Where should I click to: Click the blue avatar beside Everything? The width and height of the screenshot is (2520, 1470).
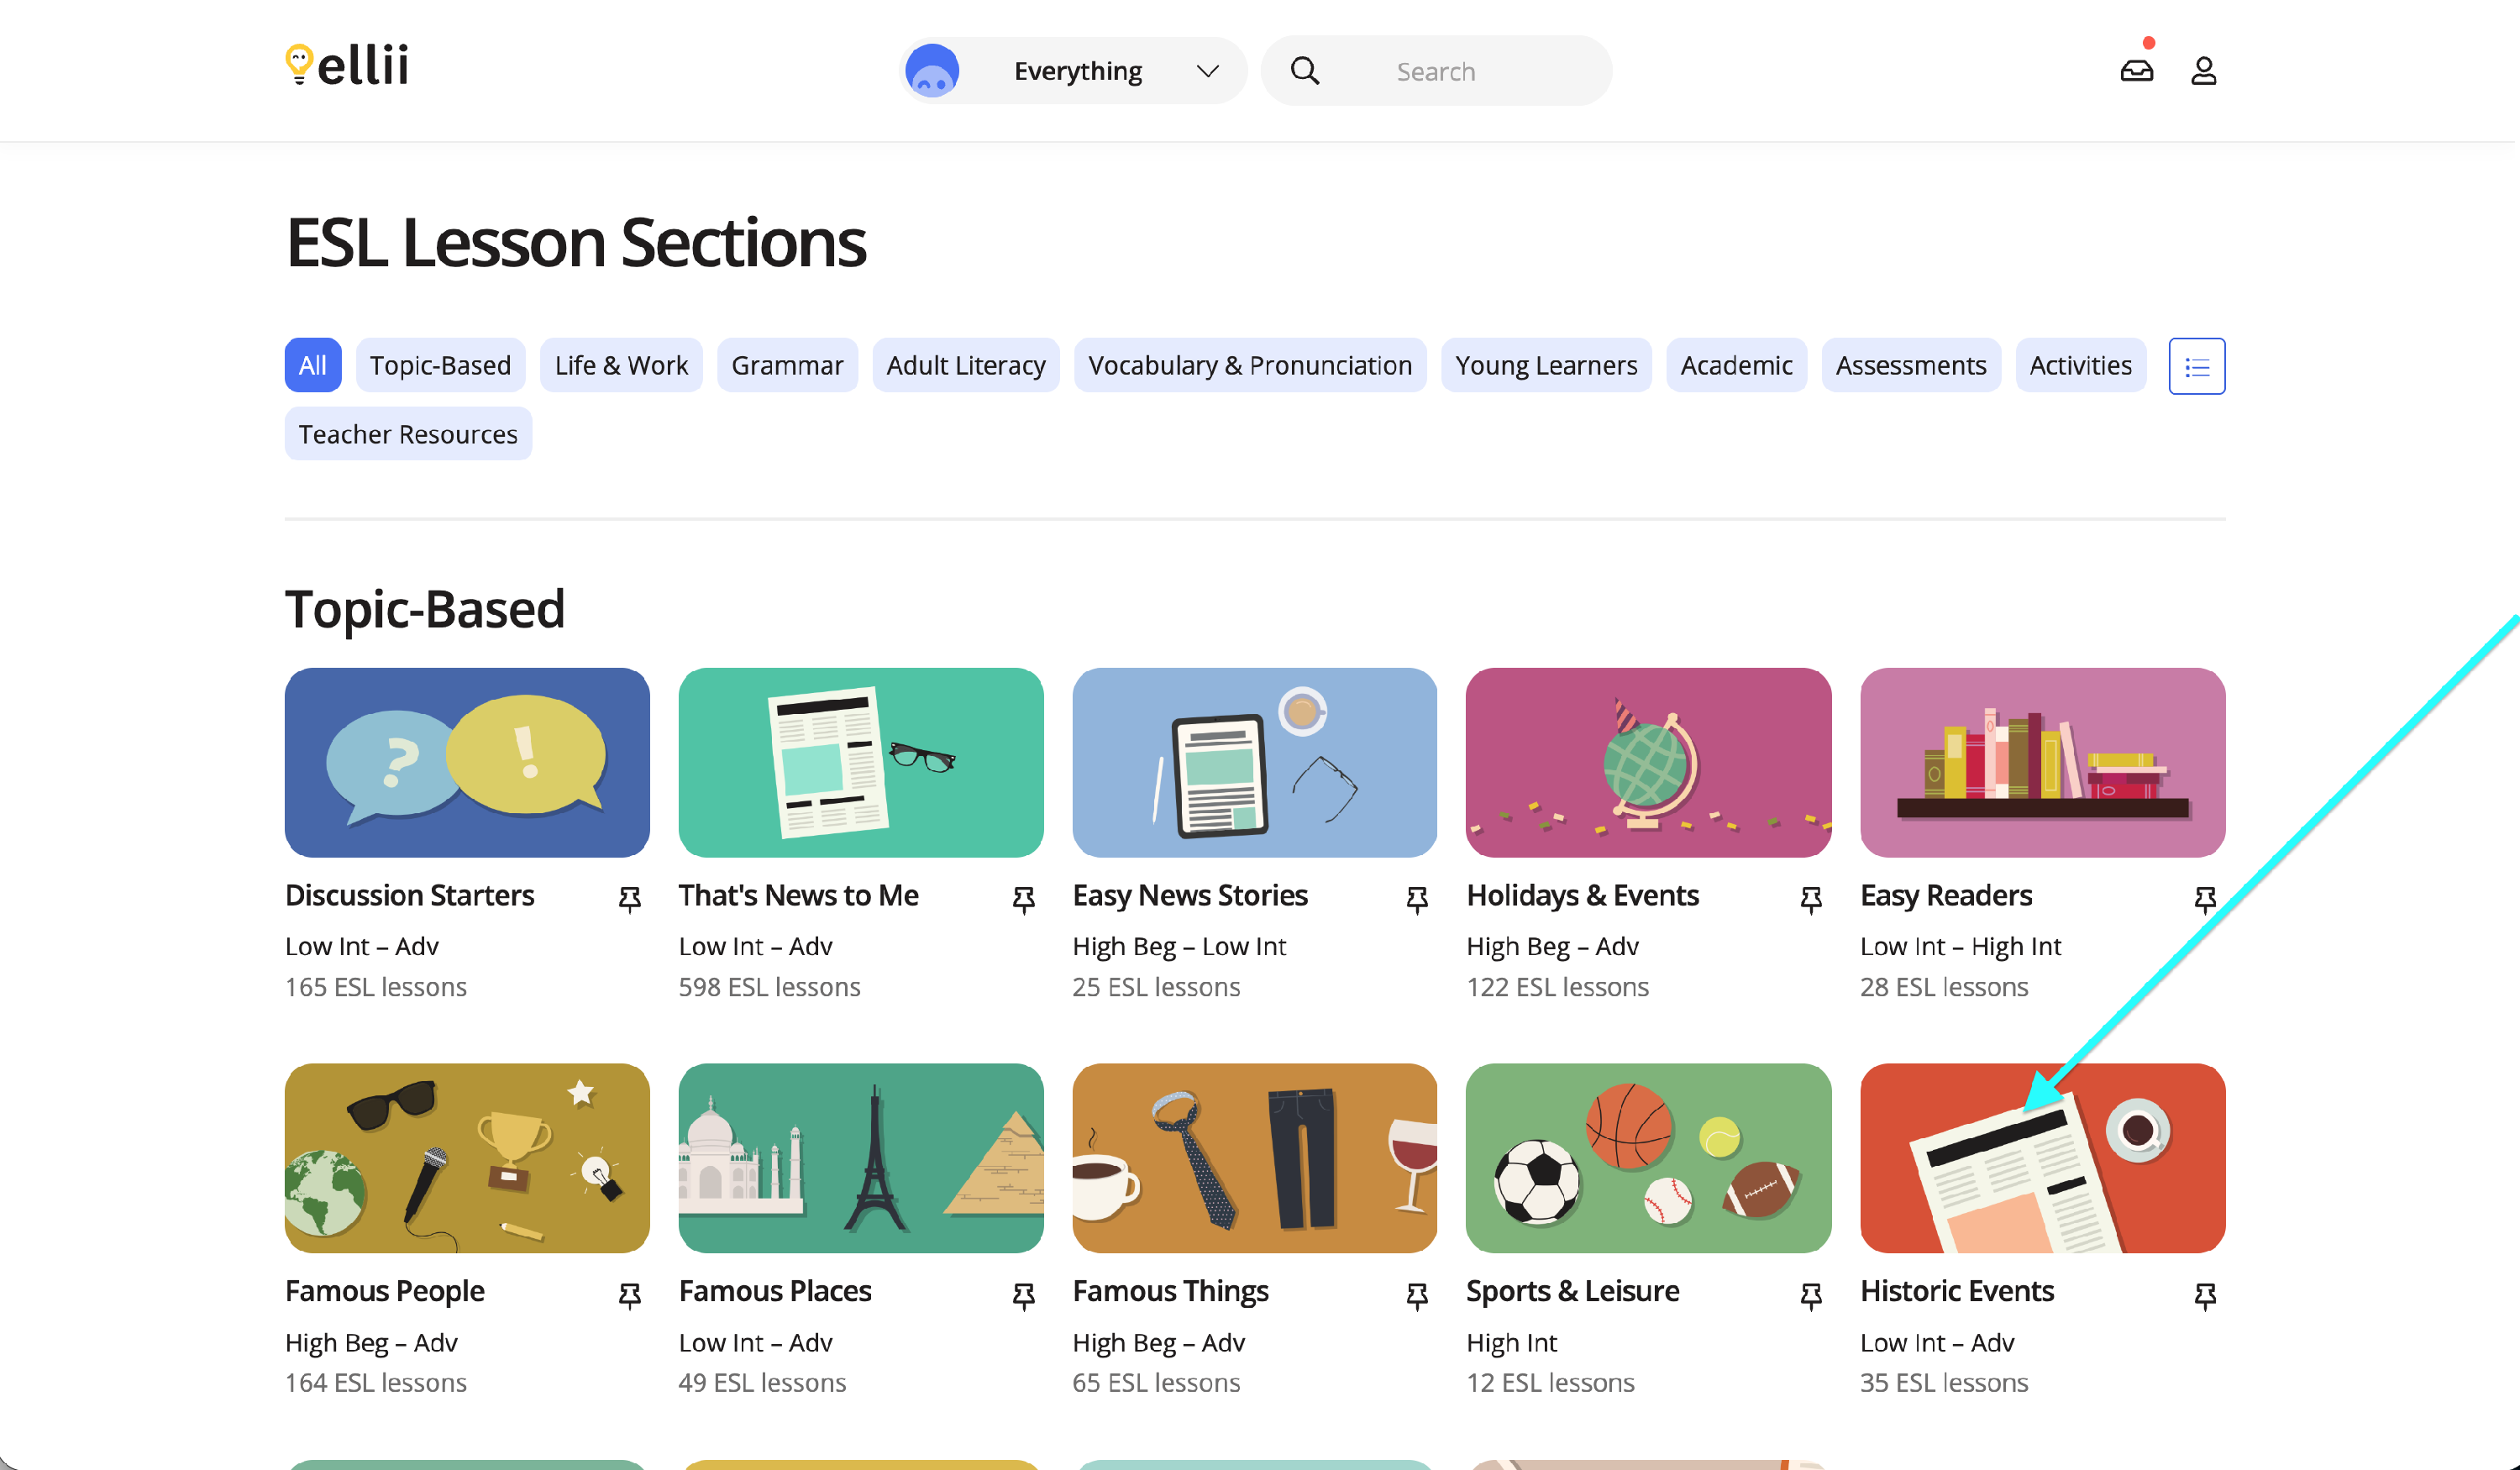coord(932,71)
